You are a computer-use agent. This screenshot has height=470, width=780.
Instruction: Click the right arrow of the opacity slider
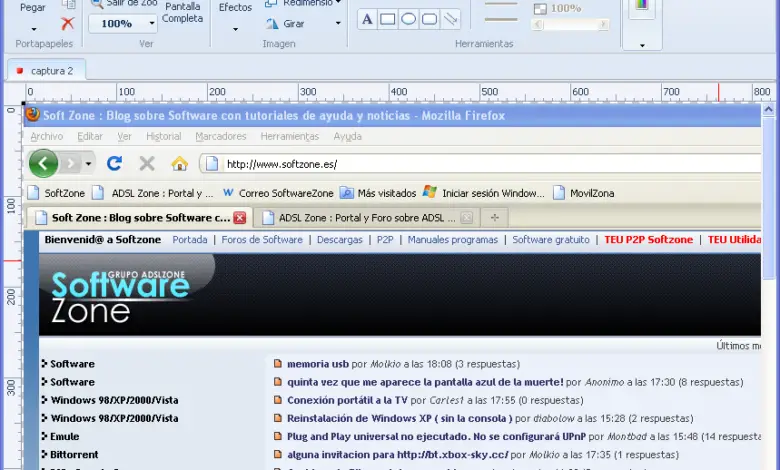603,24
